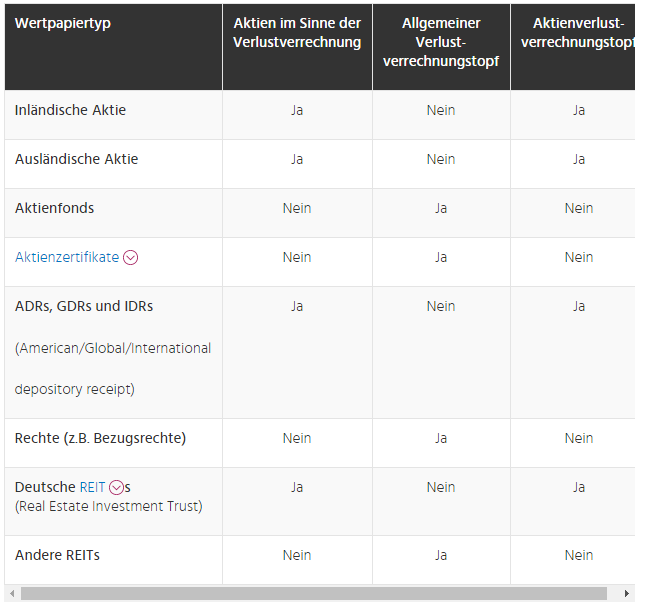Viewport: 662px width, 612px height.
Task: Click the 'Ausländische Aktie' row label
Action: [x=76, y=159]
